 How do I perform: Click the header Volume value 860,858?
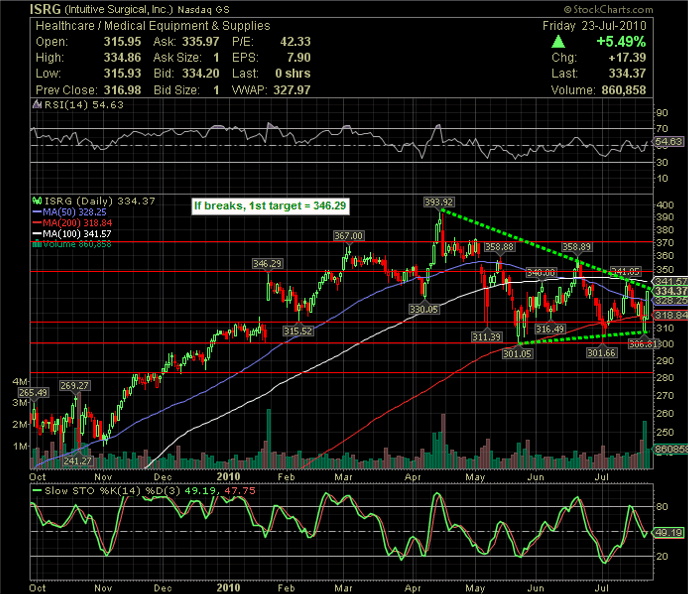click(x=624, y=90)
